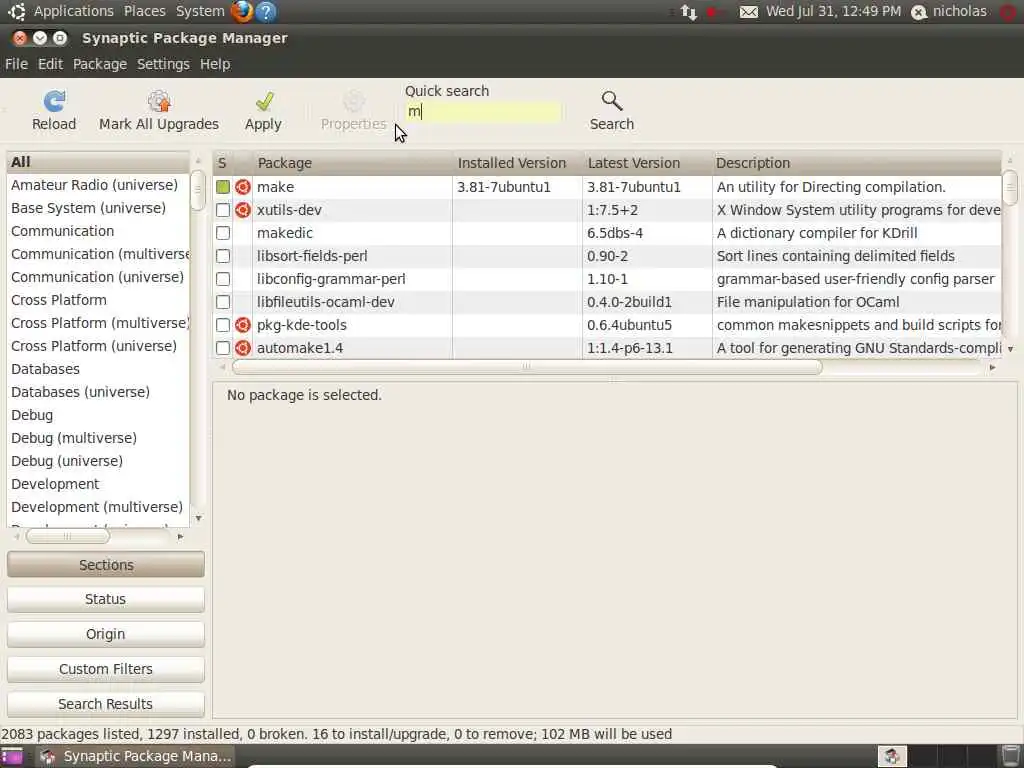Viewport: 1024px width, 768px height.
Task: Click the package list right scroll arrow
Action: [x=993, y=368]
